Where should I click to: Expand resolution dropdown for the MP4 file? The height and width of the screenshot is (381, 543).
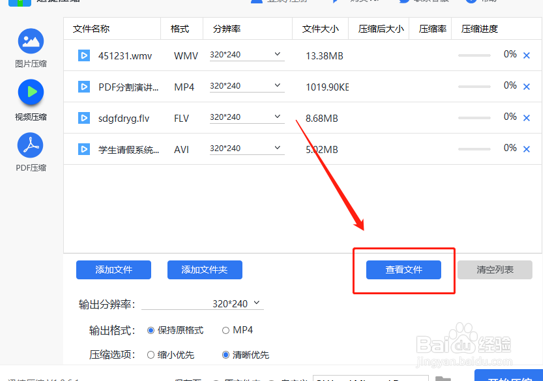277,85
